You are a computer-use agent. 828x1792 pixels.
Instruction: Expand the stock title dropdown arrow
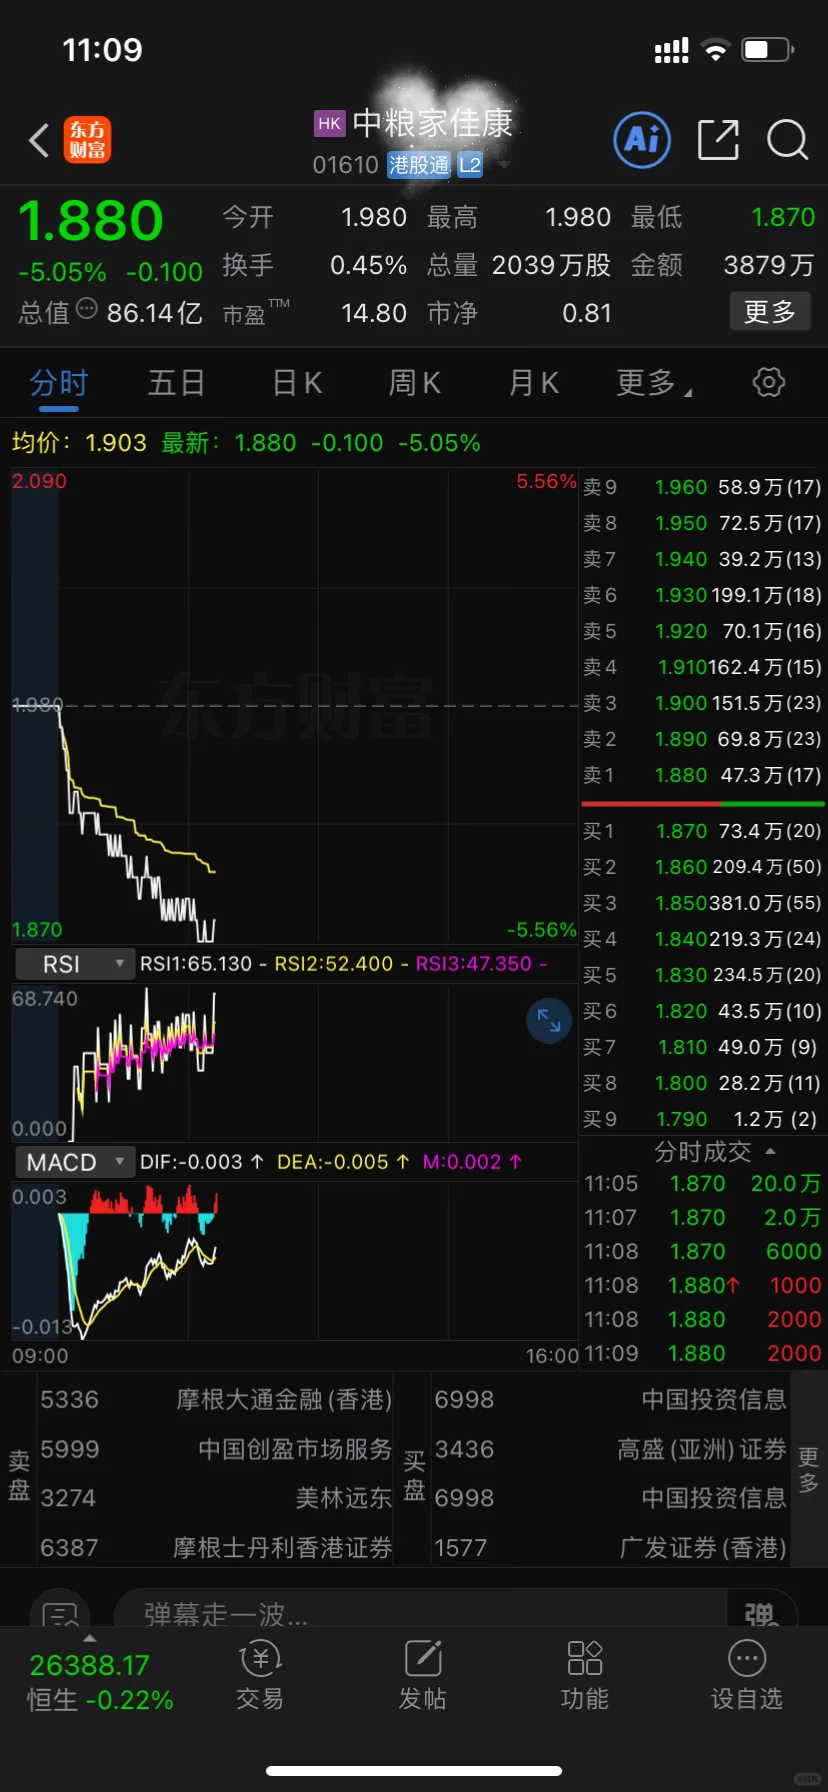[x=504, y=164]
